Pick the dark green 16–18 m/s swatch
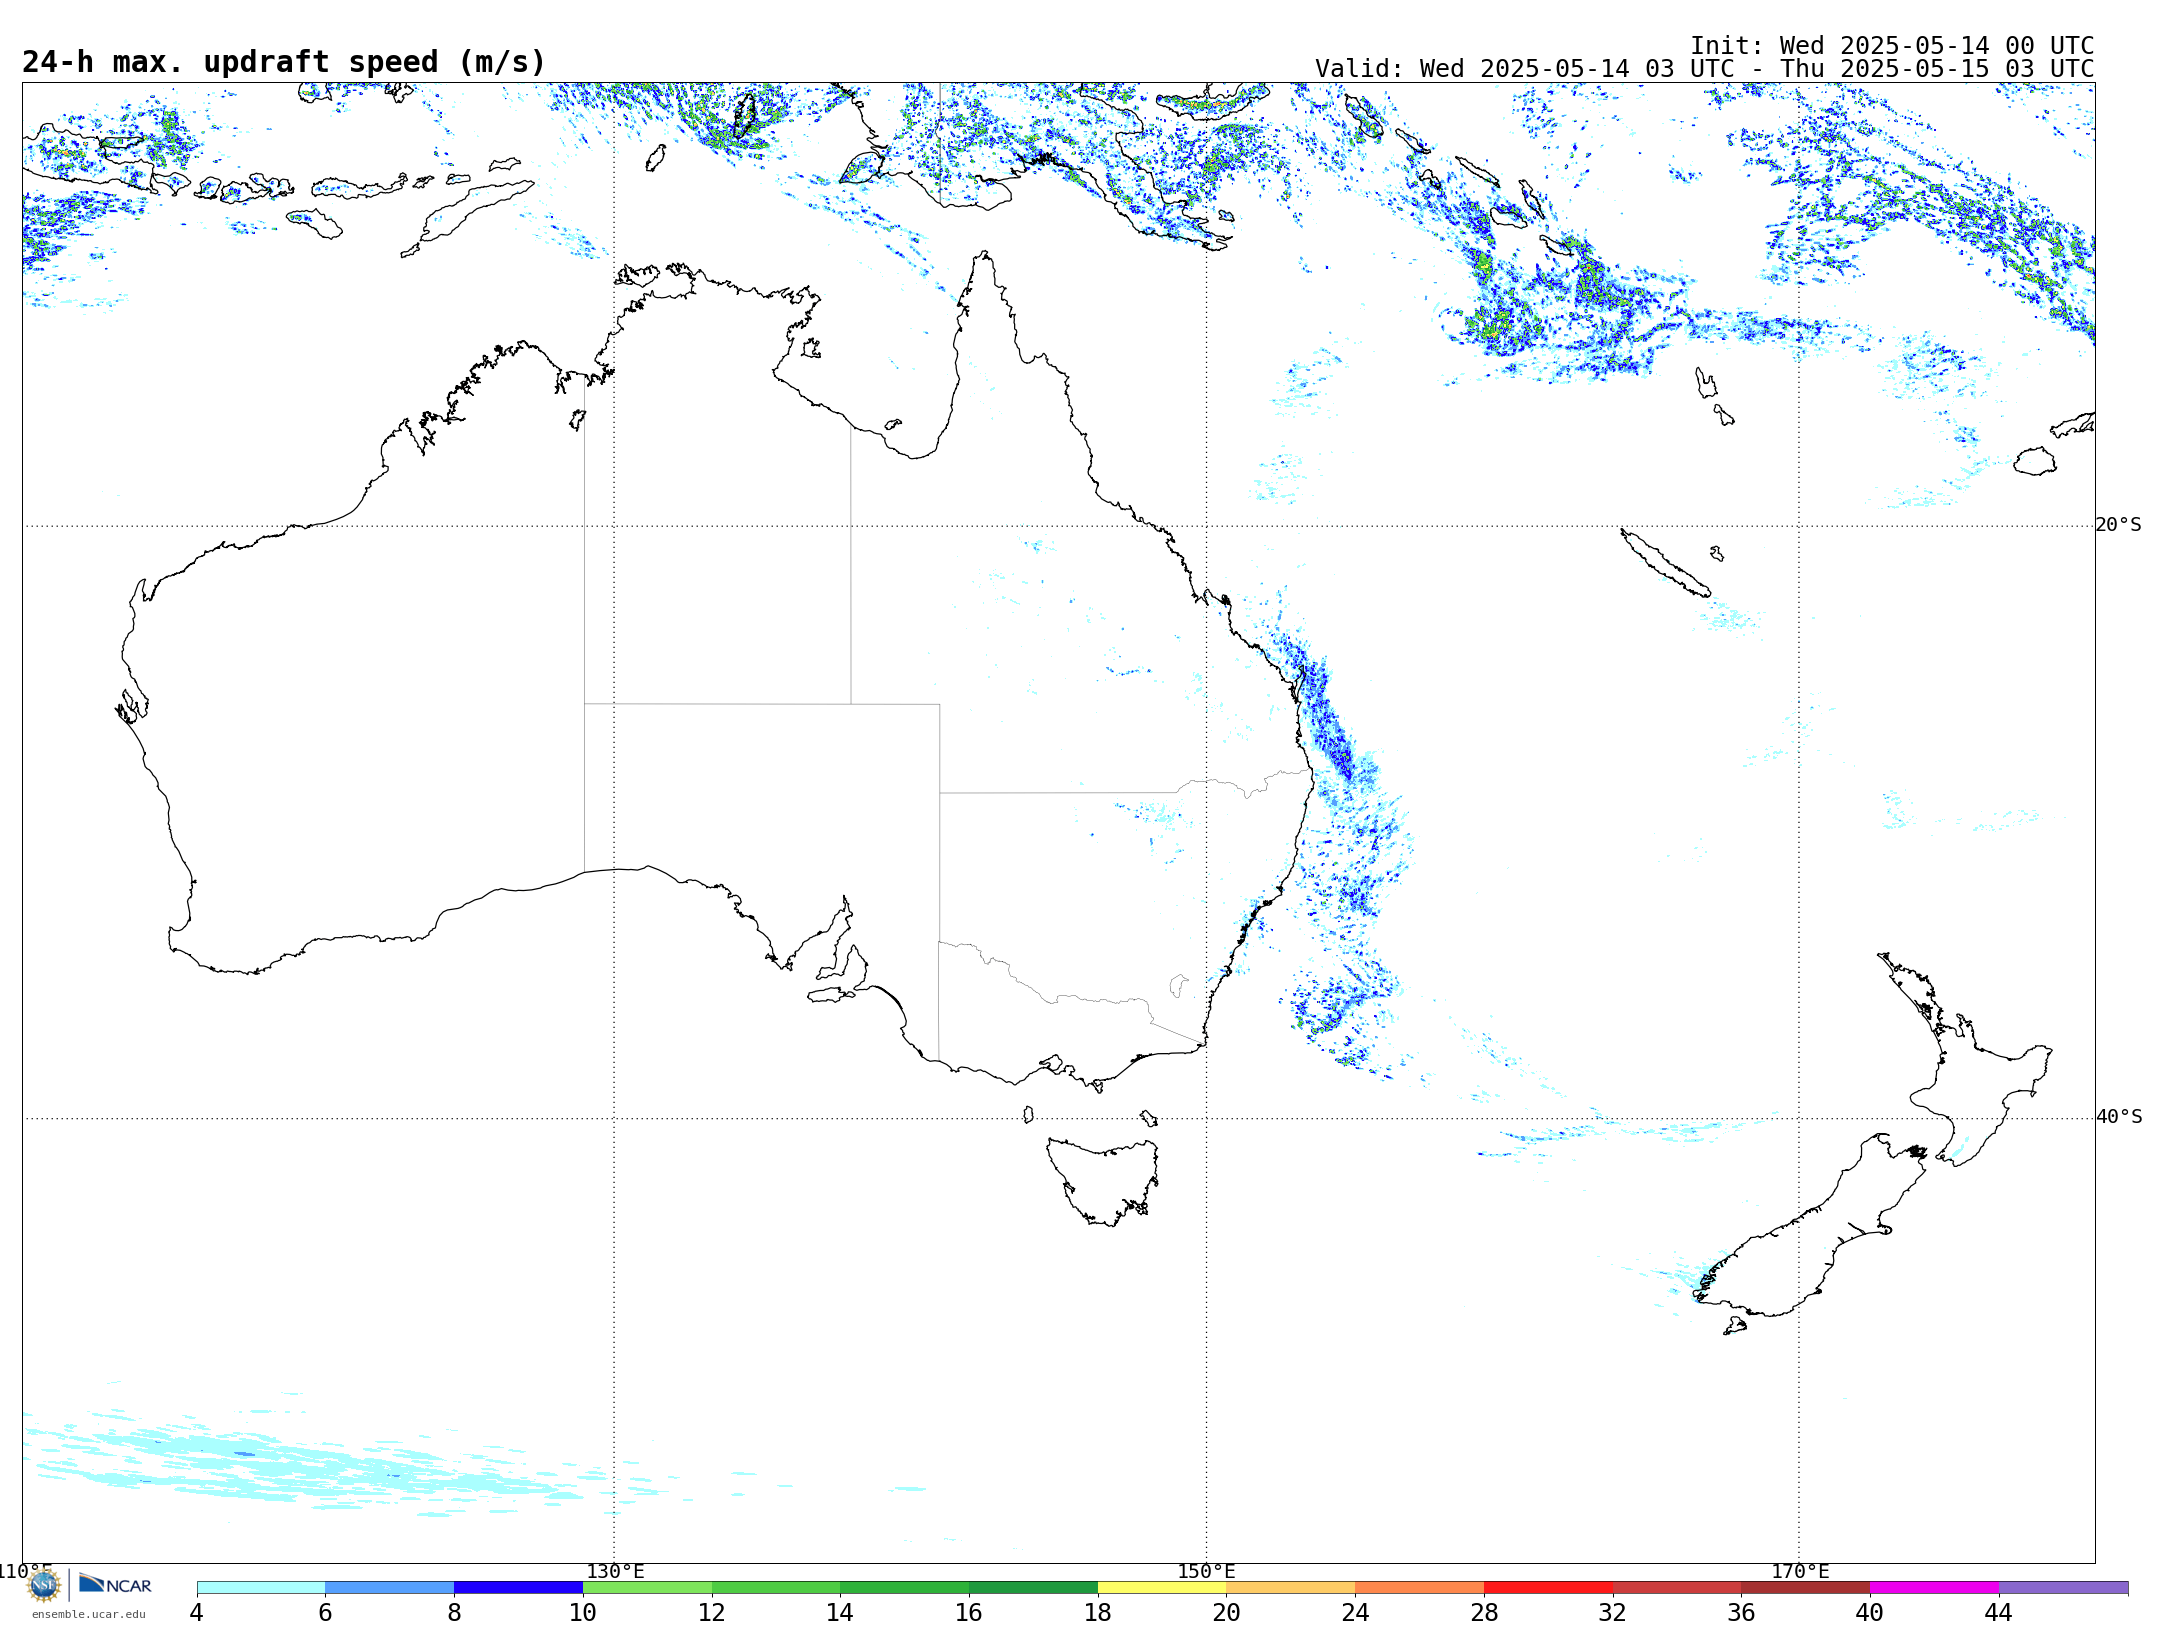This screenshot has width=2160, height=1626. pos(1033,1587)
